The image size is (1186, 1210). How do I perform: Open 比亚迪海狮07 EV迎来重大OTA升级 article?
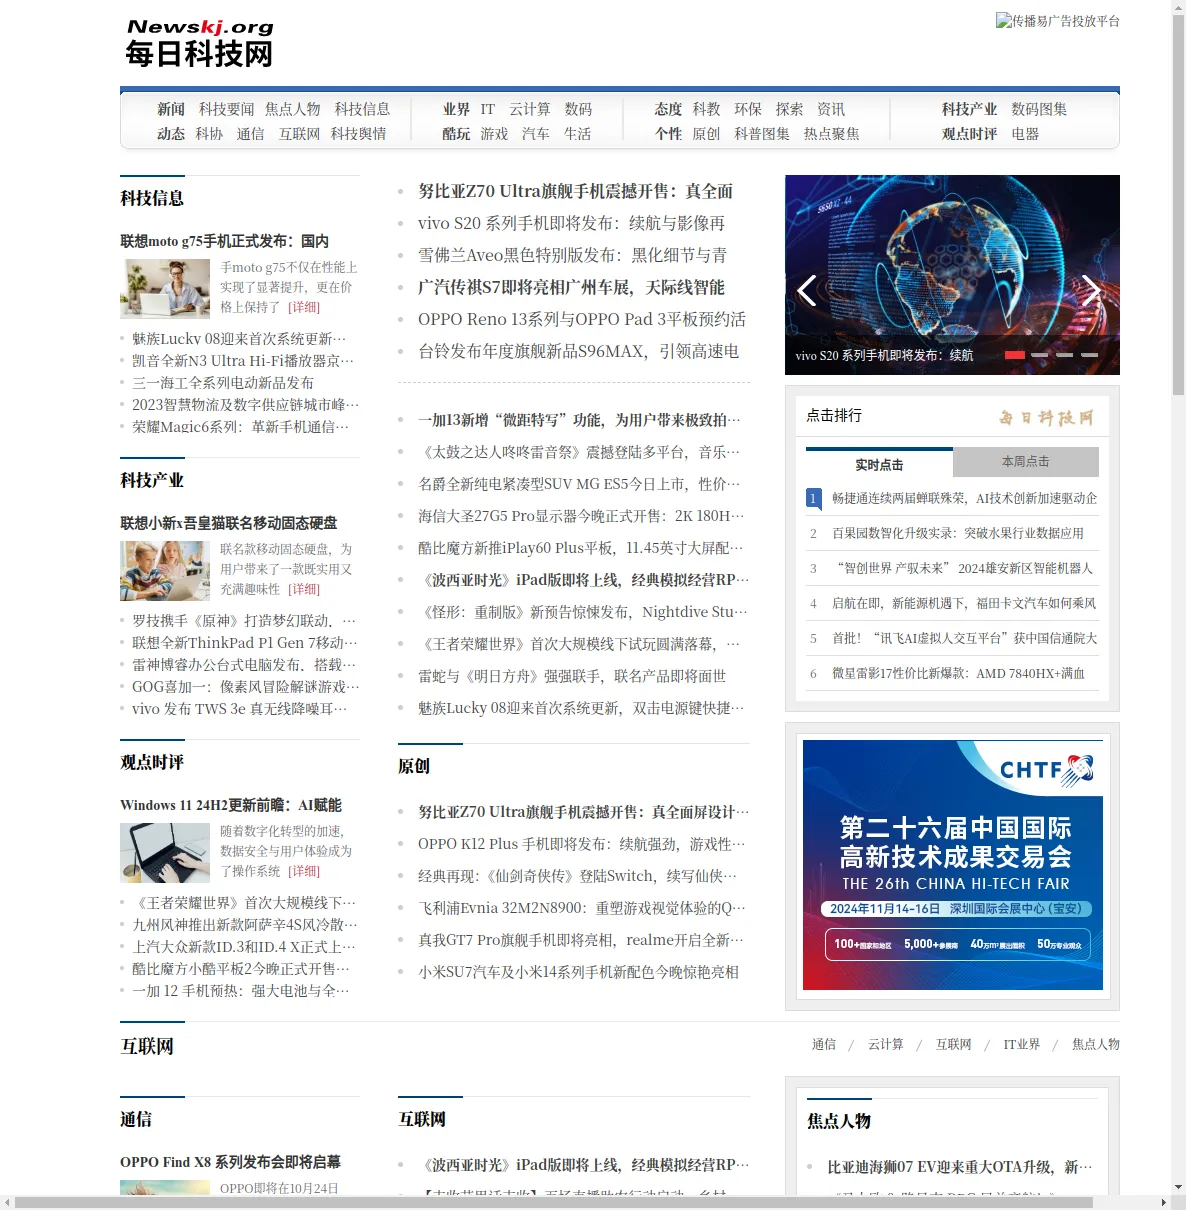pyautogui.click(x=960, y=1167)
